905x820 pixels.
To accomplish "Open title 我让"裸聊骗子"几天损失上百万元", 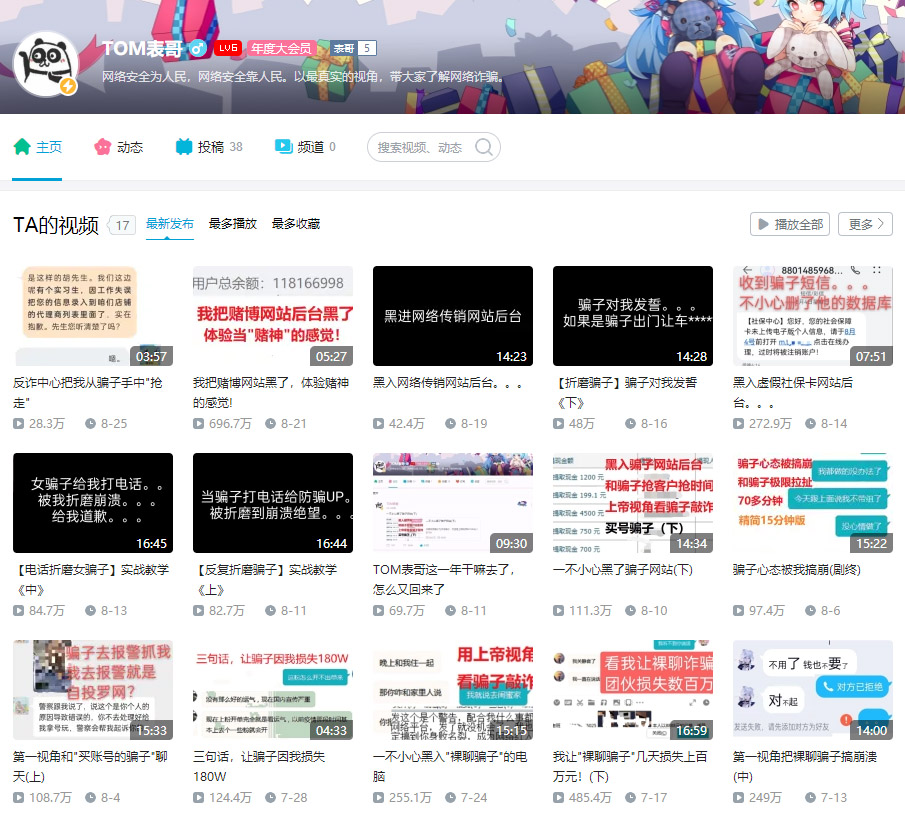I will (630, 766).
